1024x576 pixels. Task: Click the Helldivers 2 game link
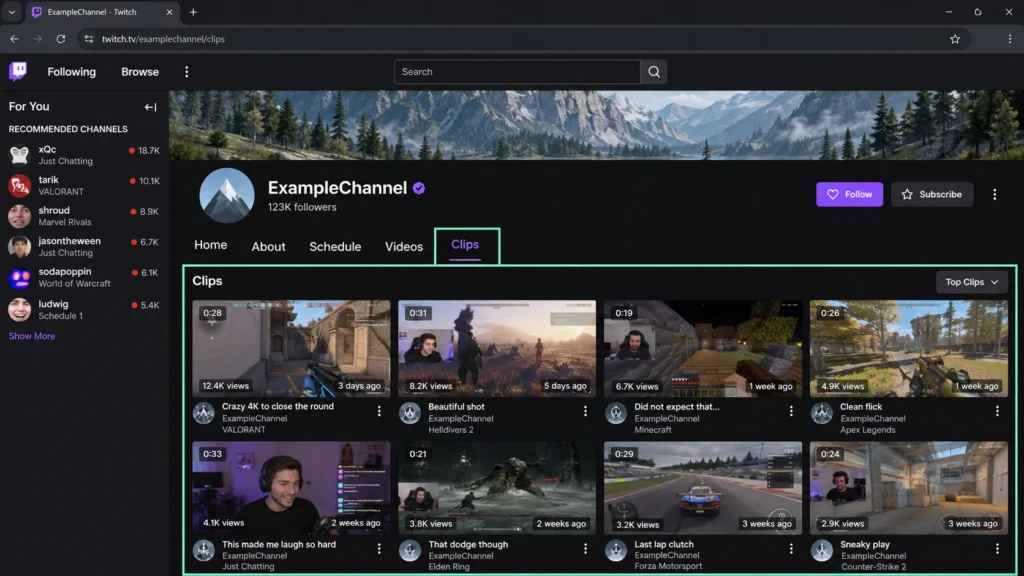click(451, 430)
